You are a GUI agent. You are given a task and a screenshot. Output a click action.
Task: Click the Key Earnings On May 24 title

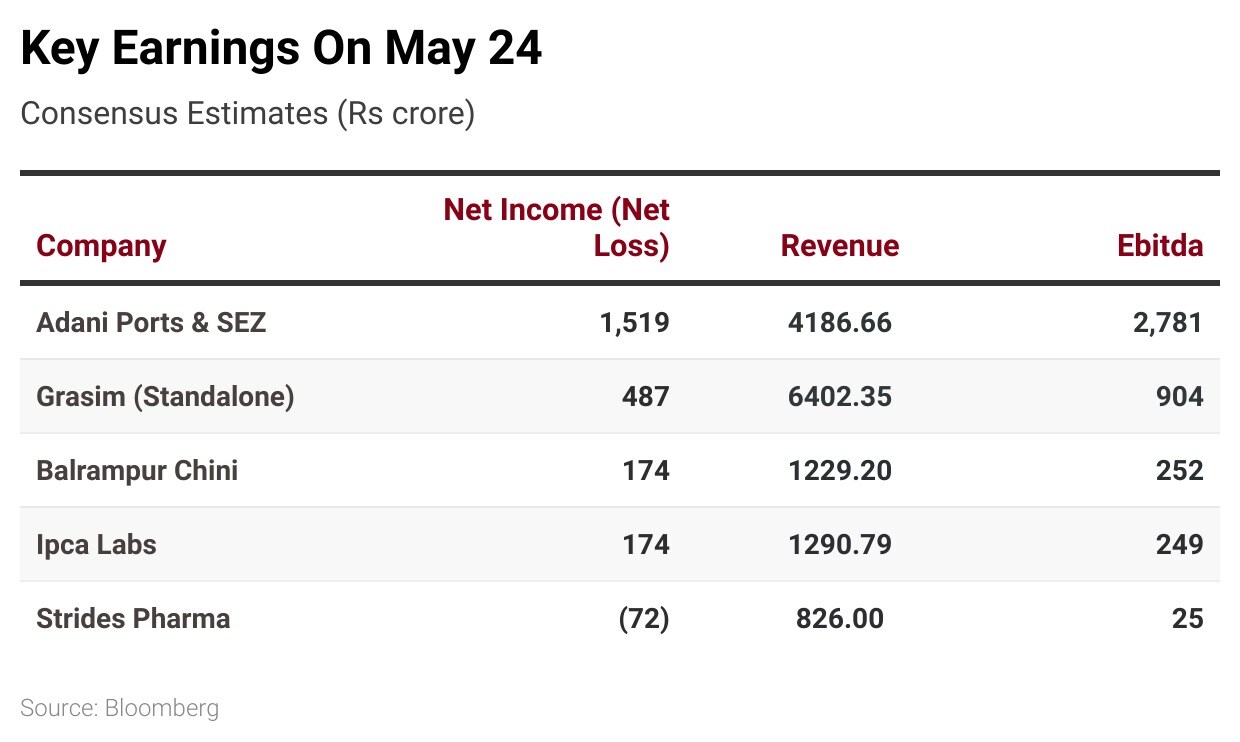(281, 49)
